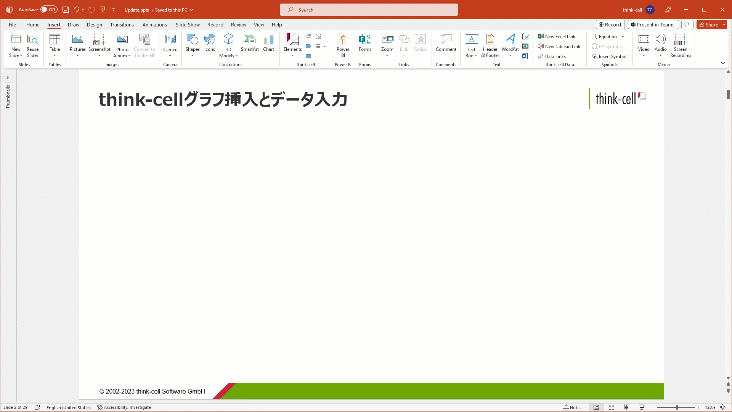Click the Notes button in status bar
Viewport: 732px width, 412px height.
572,407
